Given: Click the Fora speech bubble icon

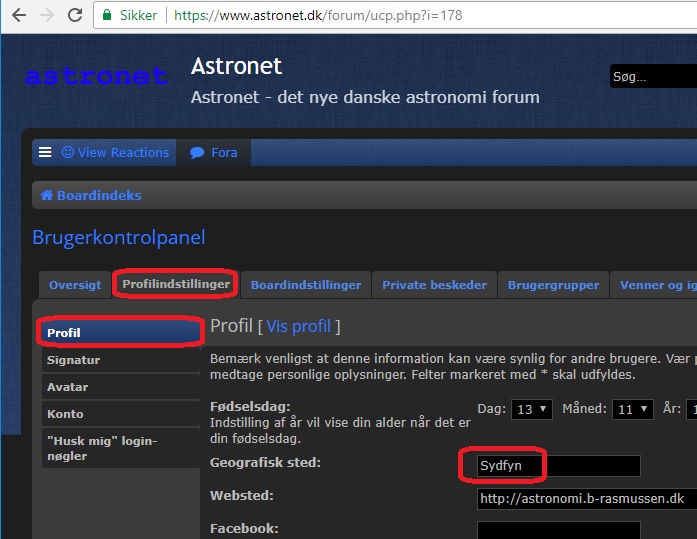Looking at the screenshot, I should click(197, 153).
